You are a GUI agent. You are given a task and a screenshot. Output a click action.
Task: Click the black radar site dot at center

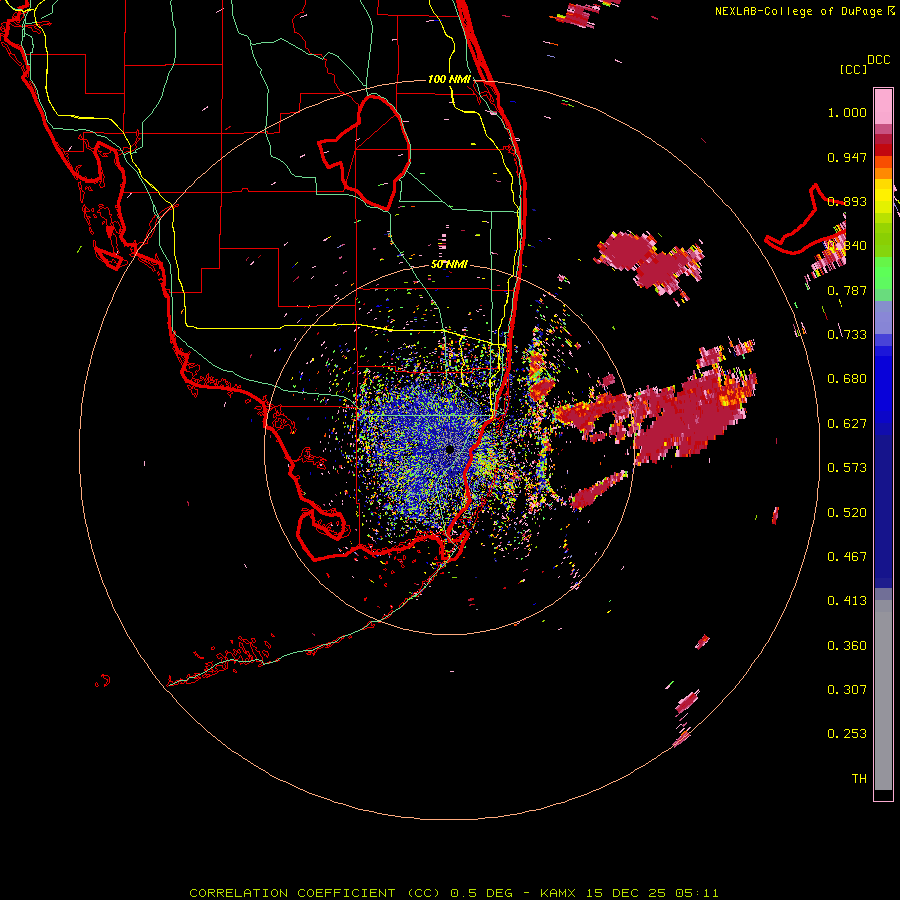pos(449,449)
